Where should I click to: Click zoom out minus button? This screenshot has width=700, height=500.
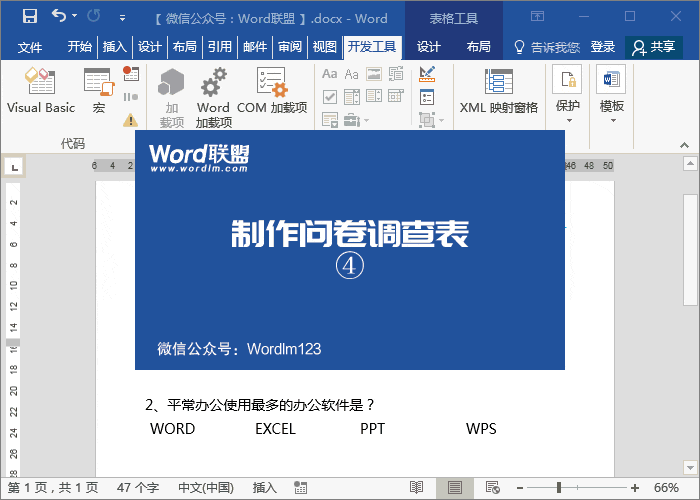tap(520, 488)
